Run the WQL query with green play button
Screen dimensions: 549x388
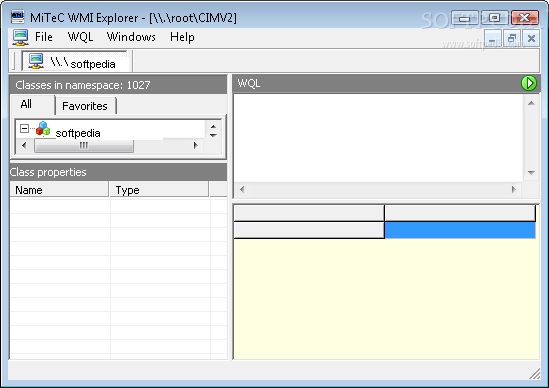point(529,83)
